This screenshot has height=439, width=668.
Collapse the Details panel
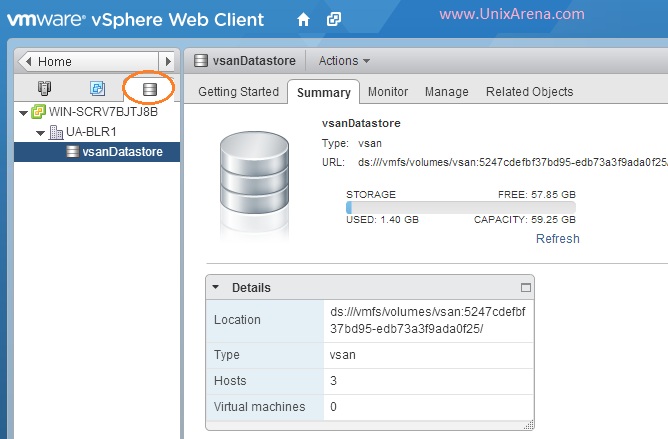pyautogui.click(x=216, y=287)
